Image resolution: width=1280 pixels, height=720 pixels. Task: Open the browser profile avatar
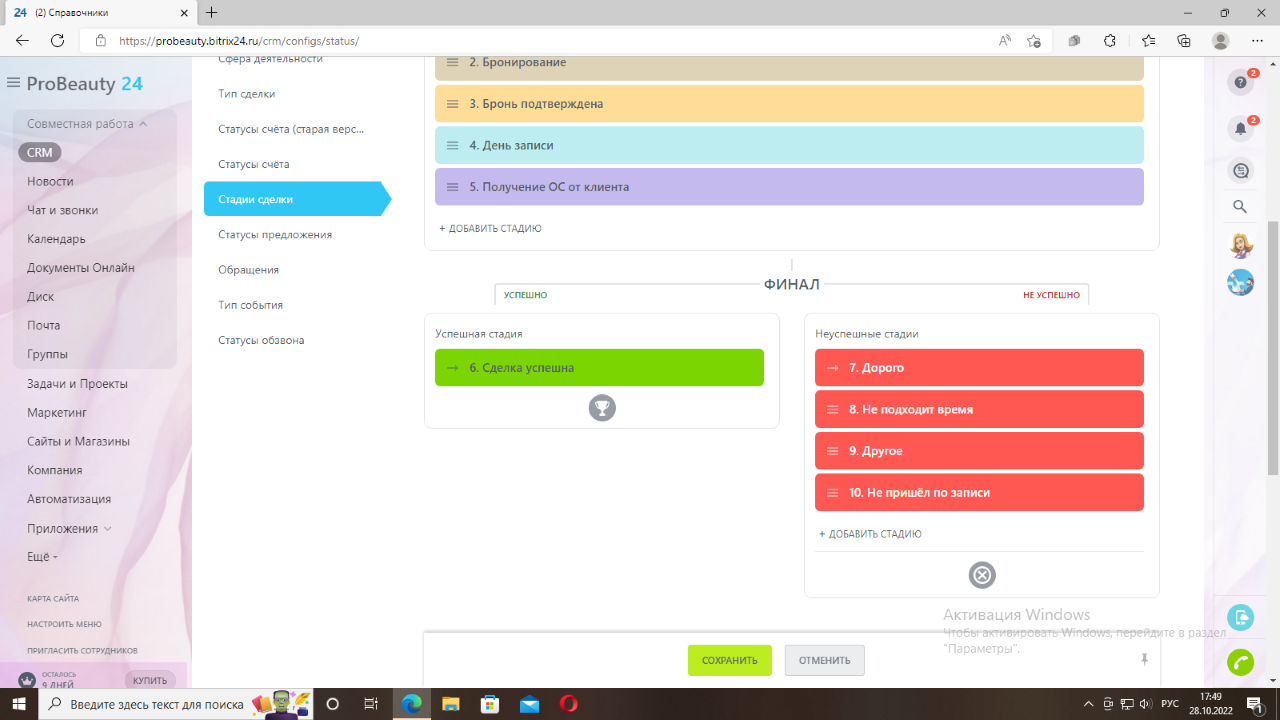click(1220, 41)
